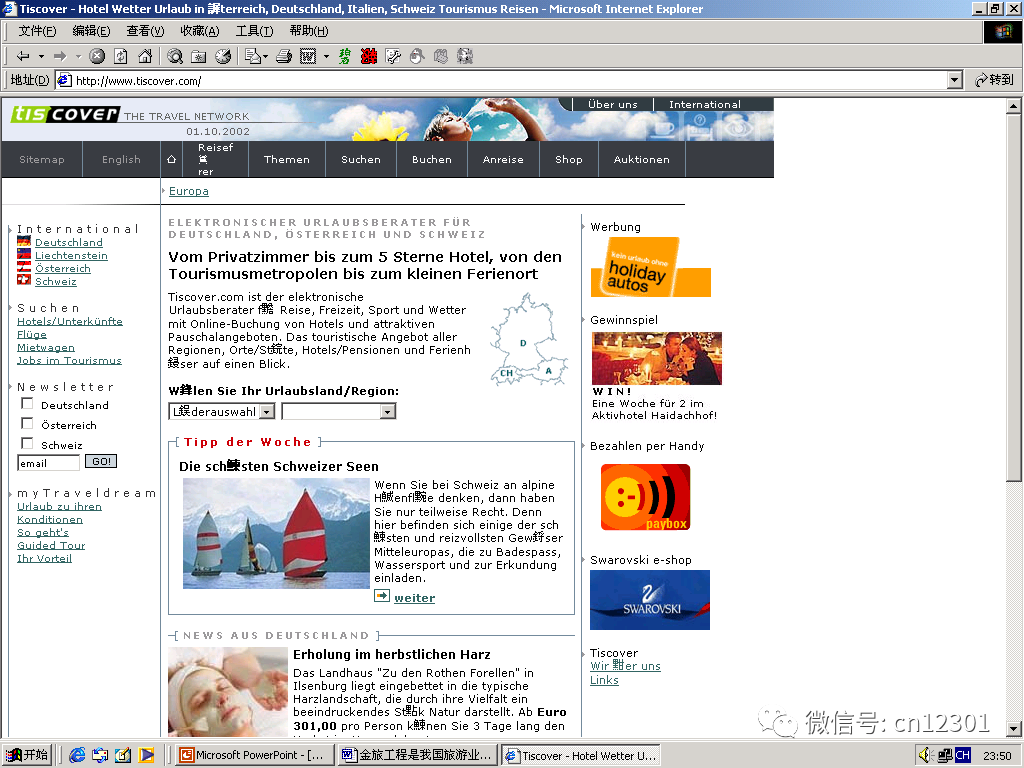The width and height of the screenshot is (1024, 768).
Task: Open the Hotels/Unterkünfte link
Action: coord(70,321)
